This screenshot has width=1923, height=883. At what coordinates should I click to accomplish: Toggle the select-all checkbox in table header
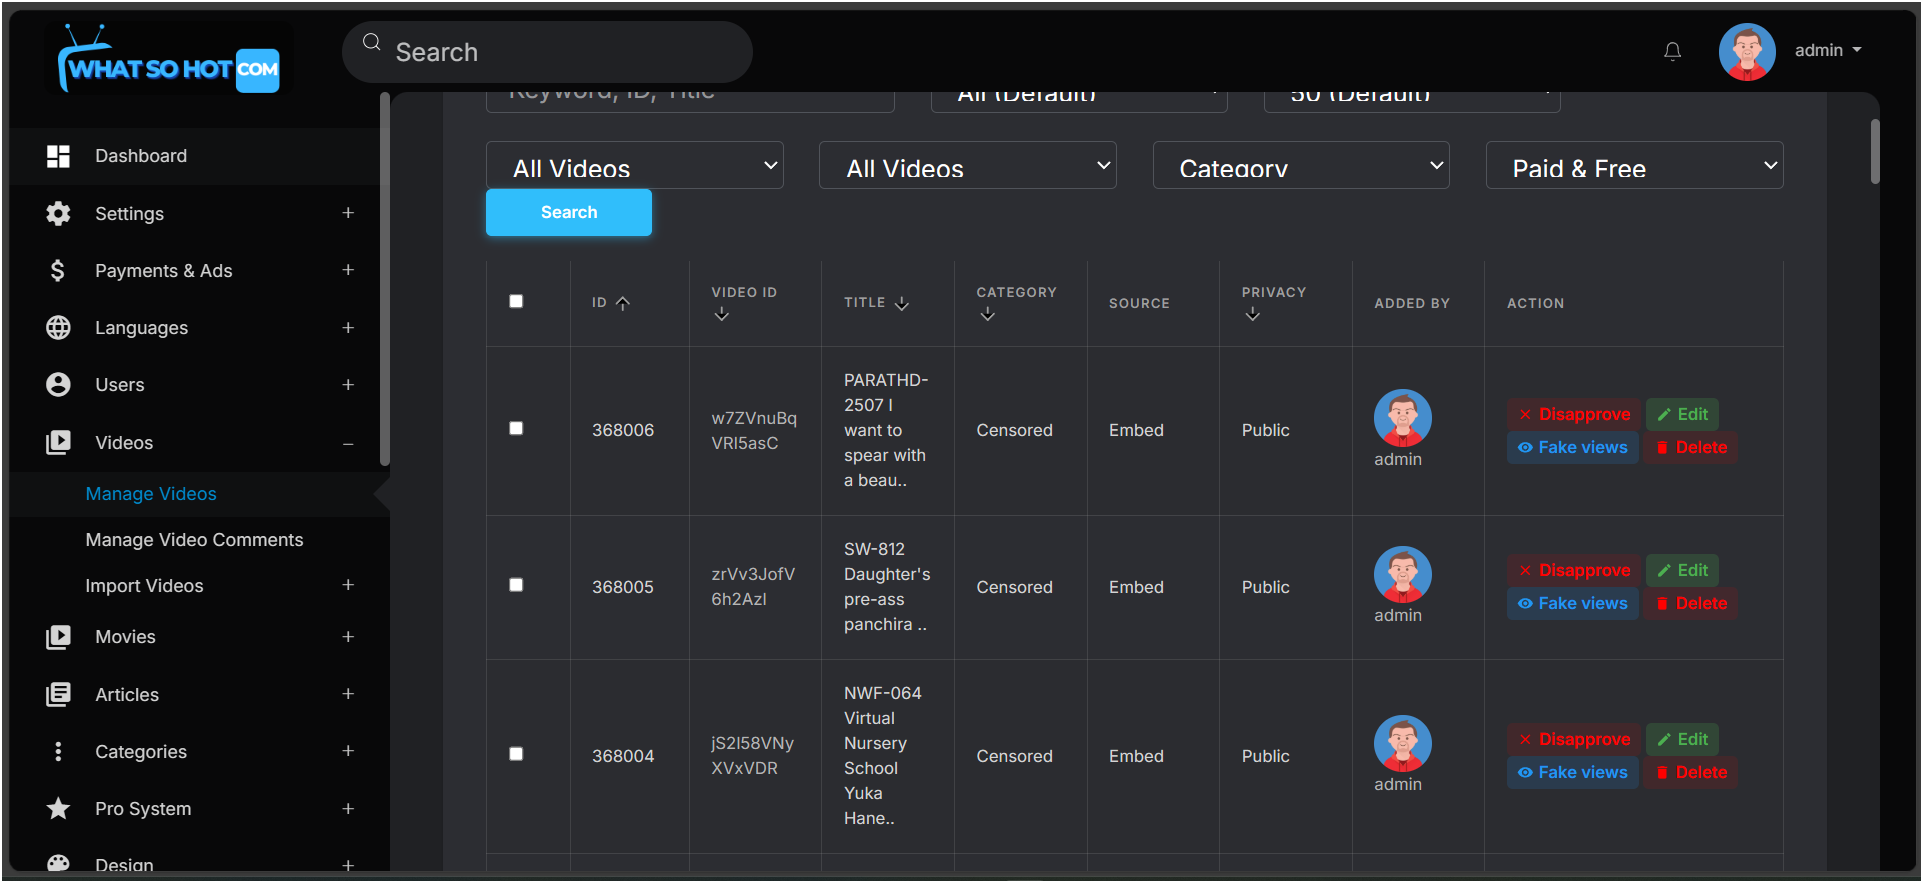tap(516, 301)
